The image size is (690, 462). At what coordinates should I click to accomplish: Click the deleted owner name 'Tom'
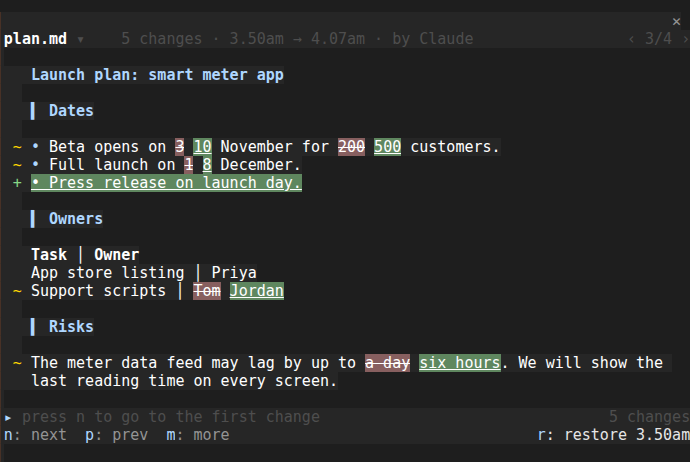(207, 291)
